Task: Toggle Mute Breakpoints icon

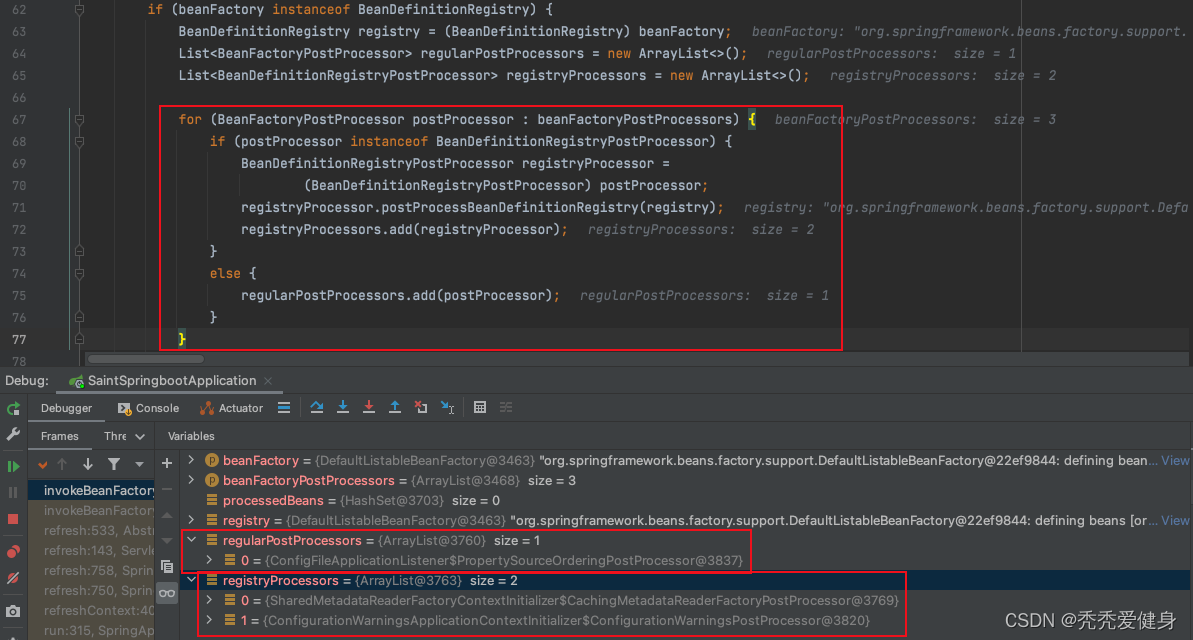Action: pyautogui.click(x=13, y=579)
